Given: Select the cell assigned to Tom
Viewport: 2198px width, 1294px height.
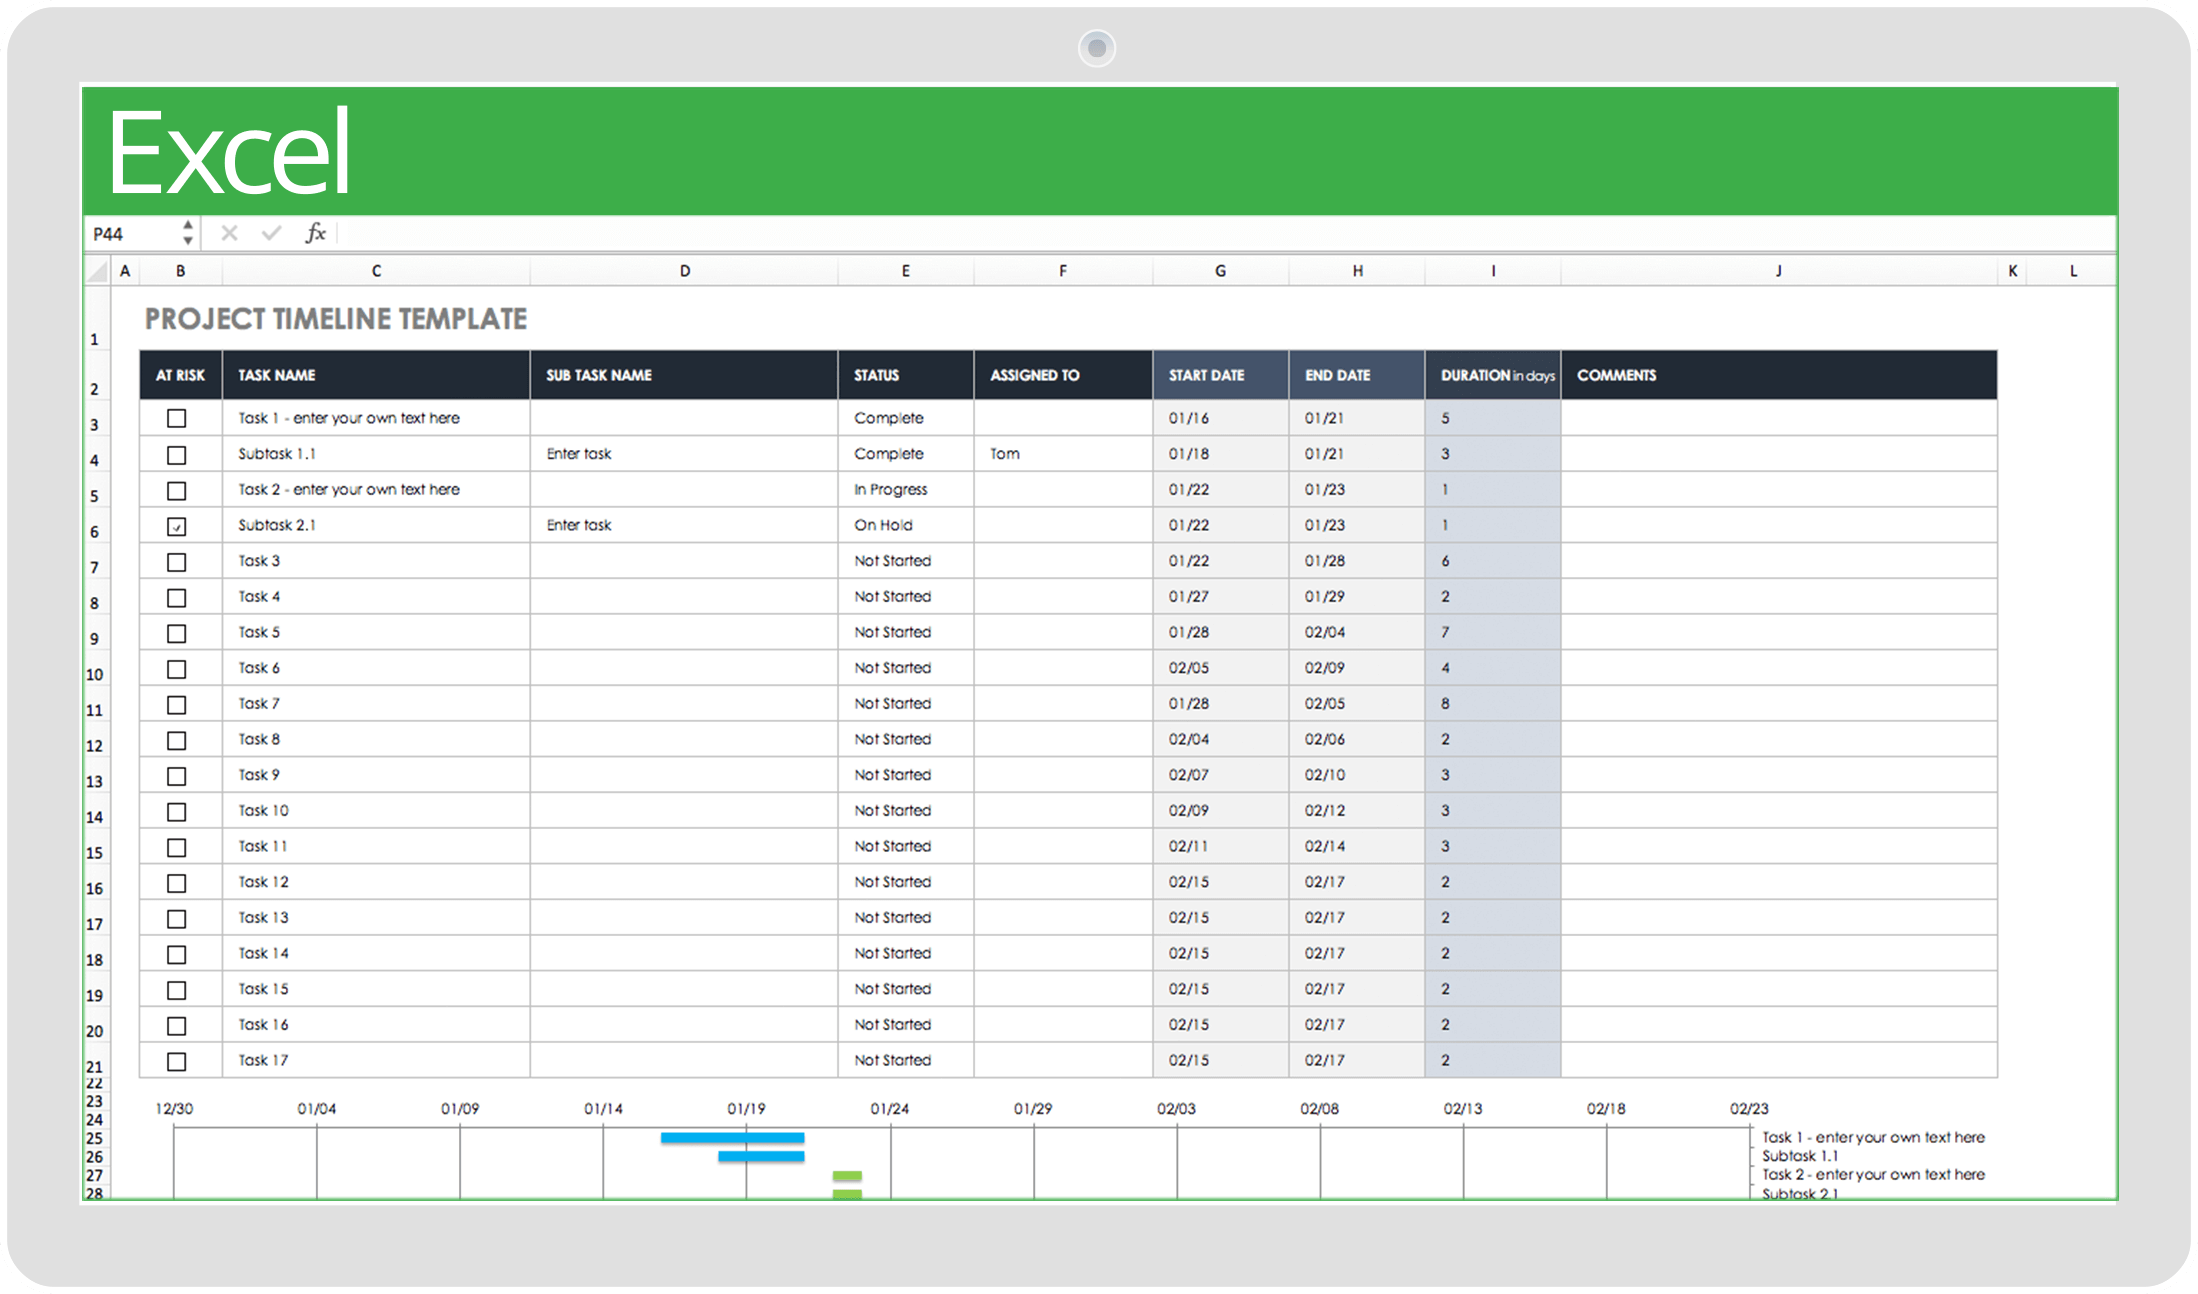Looking at the screenshot, I should point(1062,453).
